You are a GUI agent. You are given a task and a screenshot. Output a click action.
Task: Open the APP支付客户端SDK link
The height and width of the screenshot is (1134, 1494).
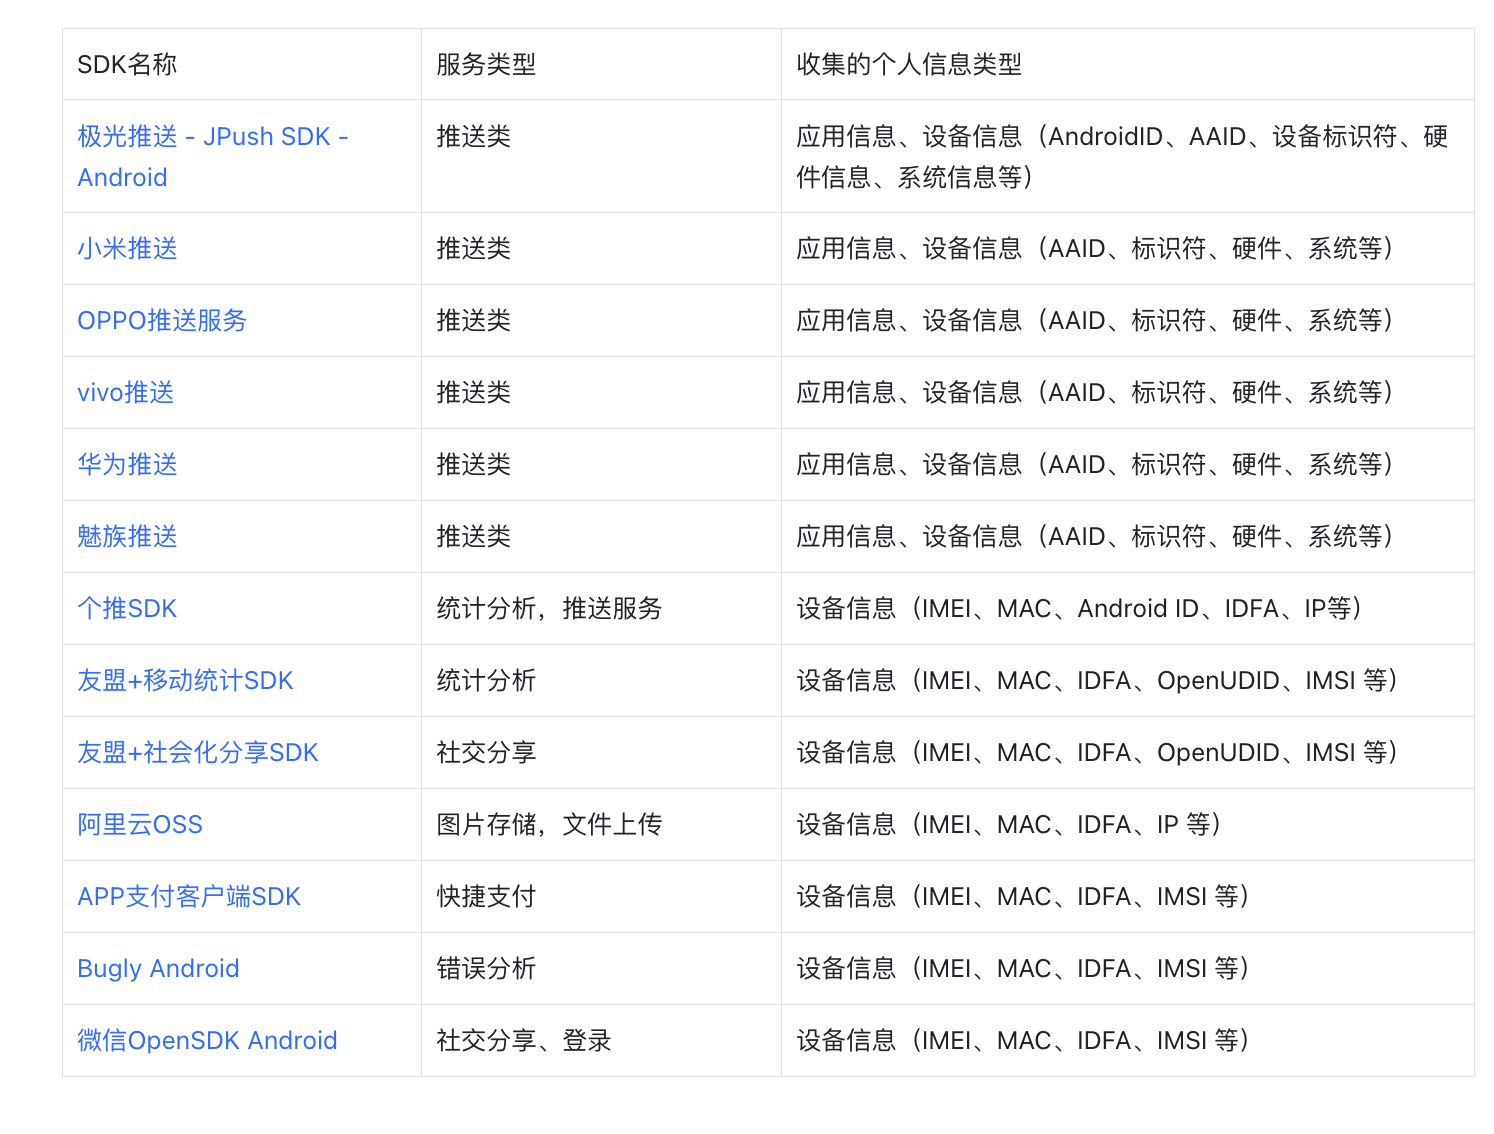tap(189, 896)
